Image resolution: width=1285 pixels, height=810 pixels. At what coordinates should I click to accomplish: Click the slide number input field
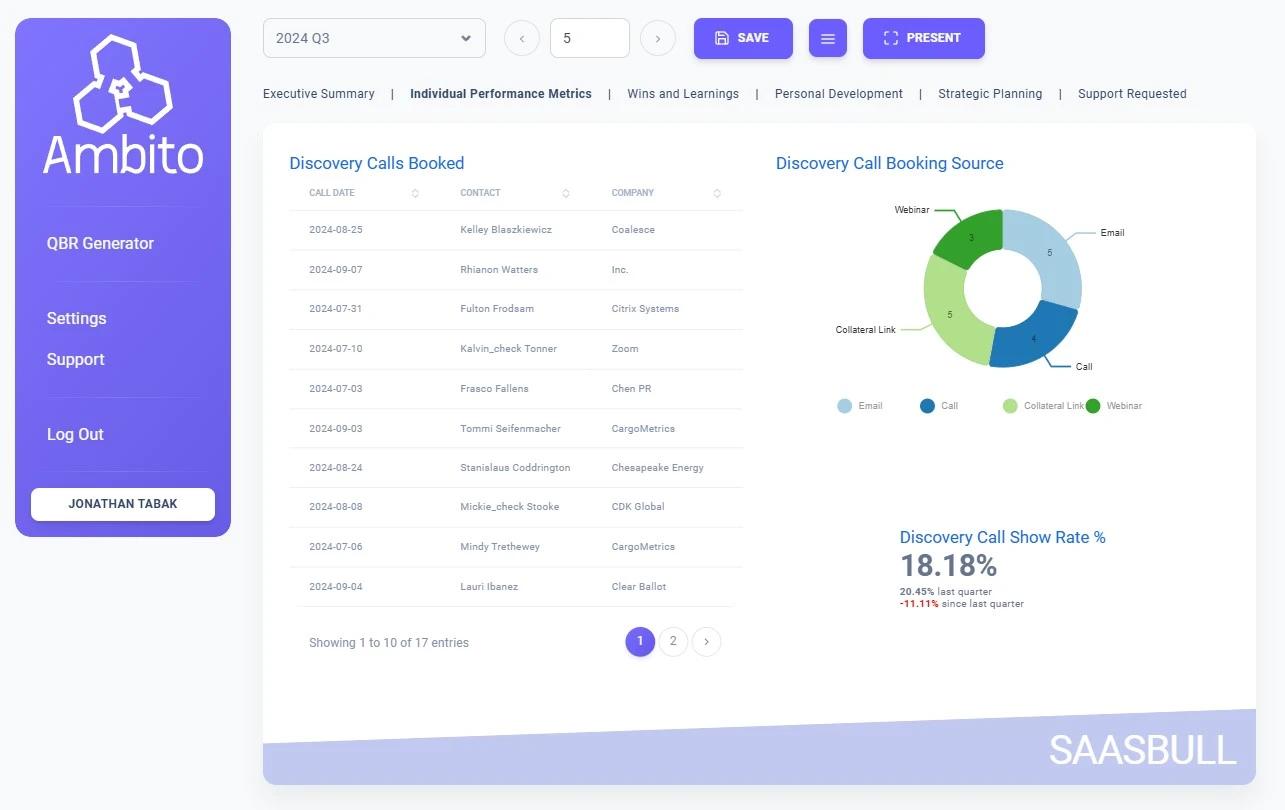(589, 38)
